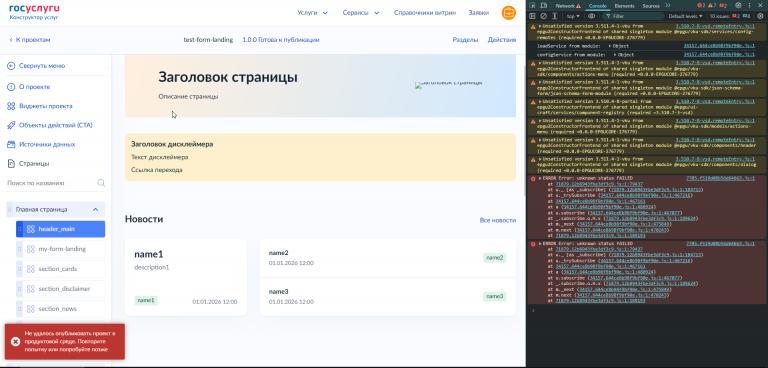Open DevTools three-dot menu
The image size is (768, 368).
[750, 5]
